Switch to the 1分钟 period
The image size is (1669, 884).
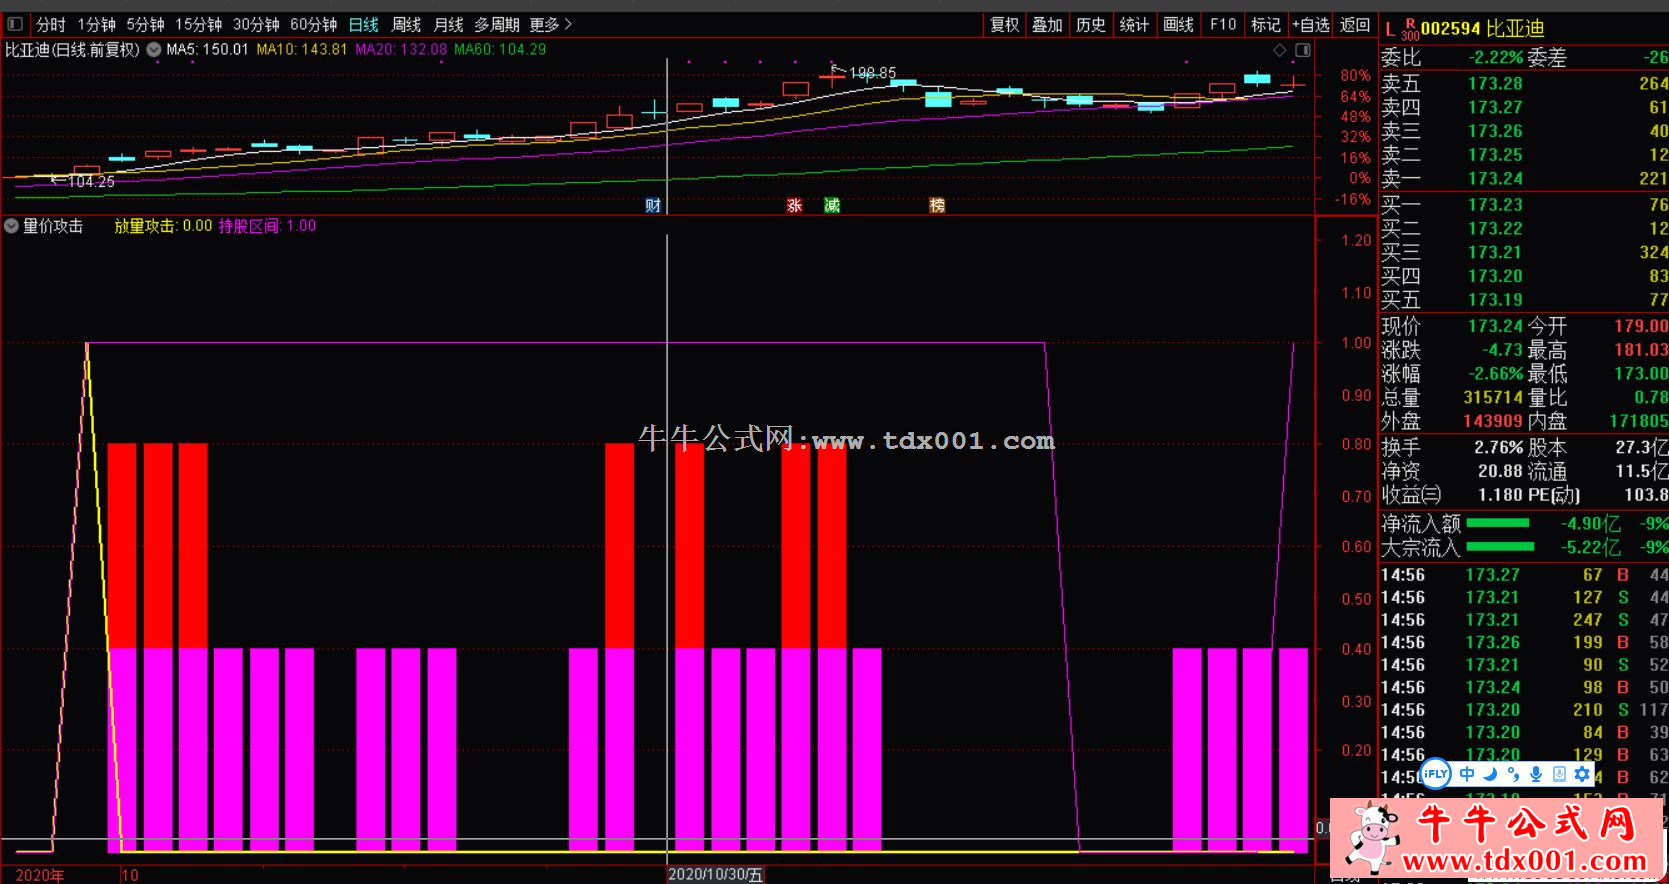(x=97, y=24)
